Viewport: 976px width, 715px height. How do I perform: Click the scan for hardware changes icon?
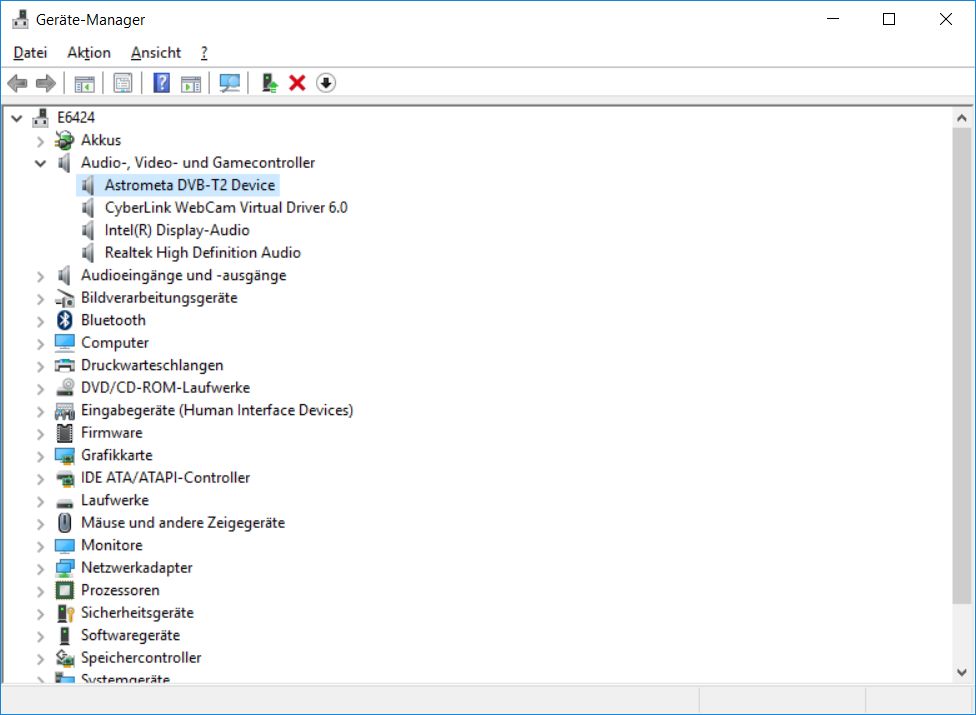click(230, 83)
